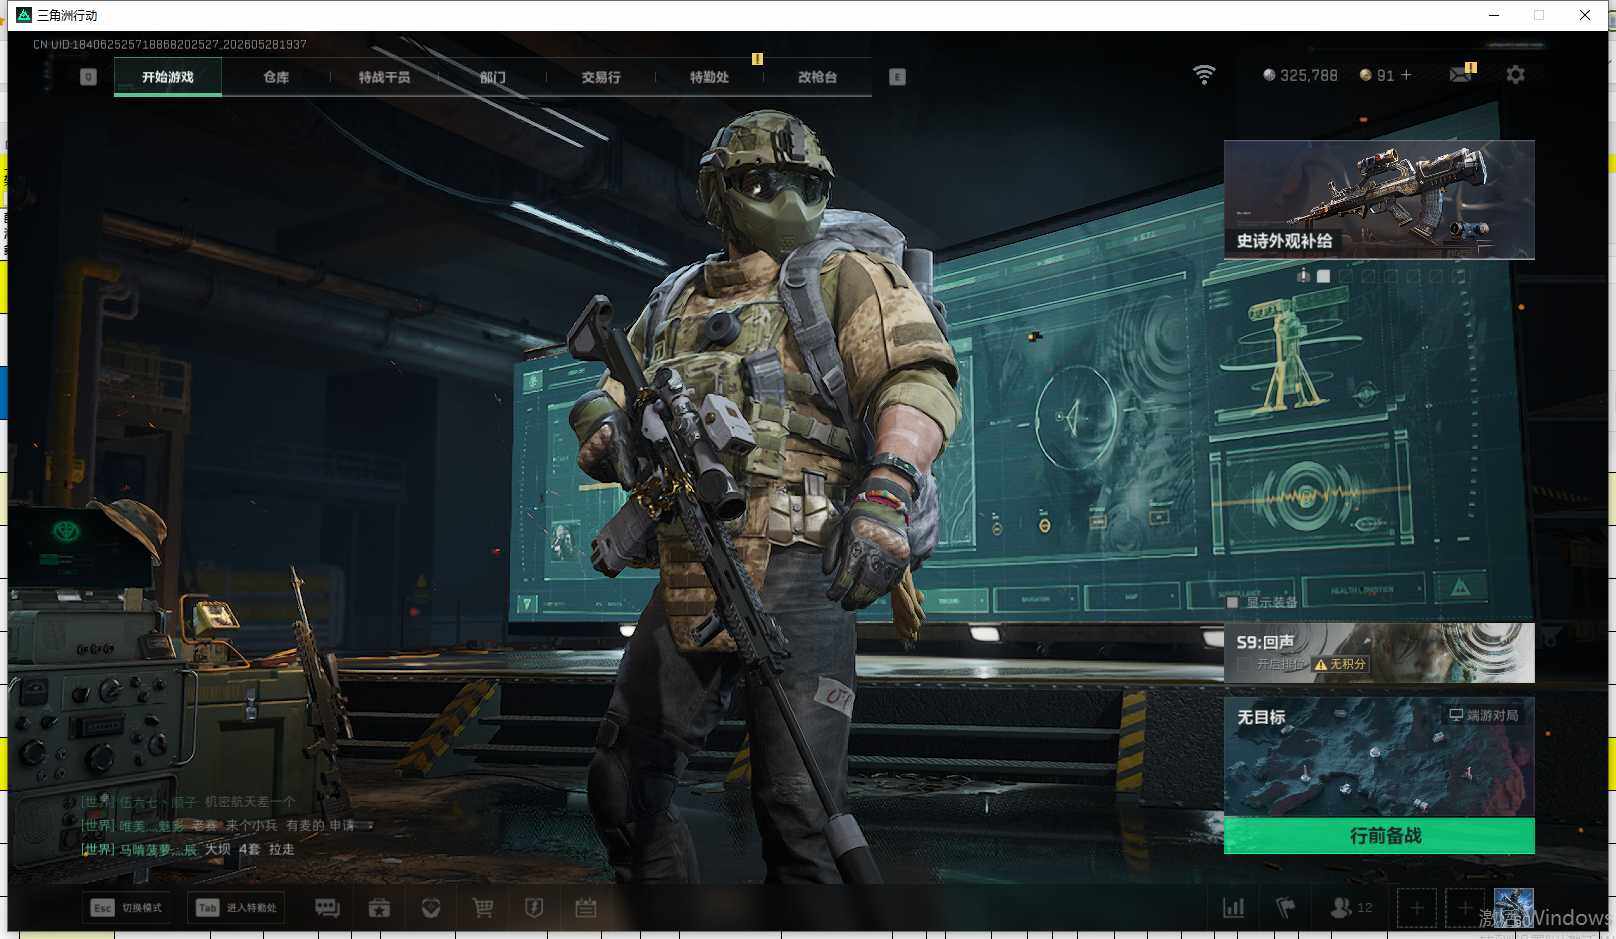The height and width of the screenshot is (939, 1616).
Task: Open the player avatar portrait
Action: pos(1513,908)
